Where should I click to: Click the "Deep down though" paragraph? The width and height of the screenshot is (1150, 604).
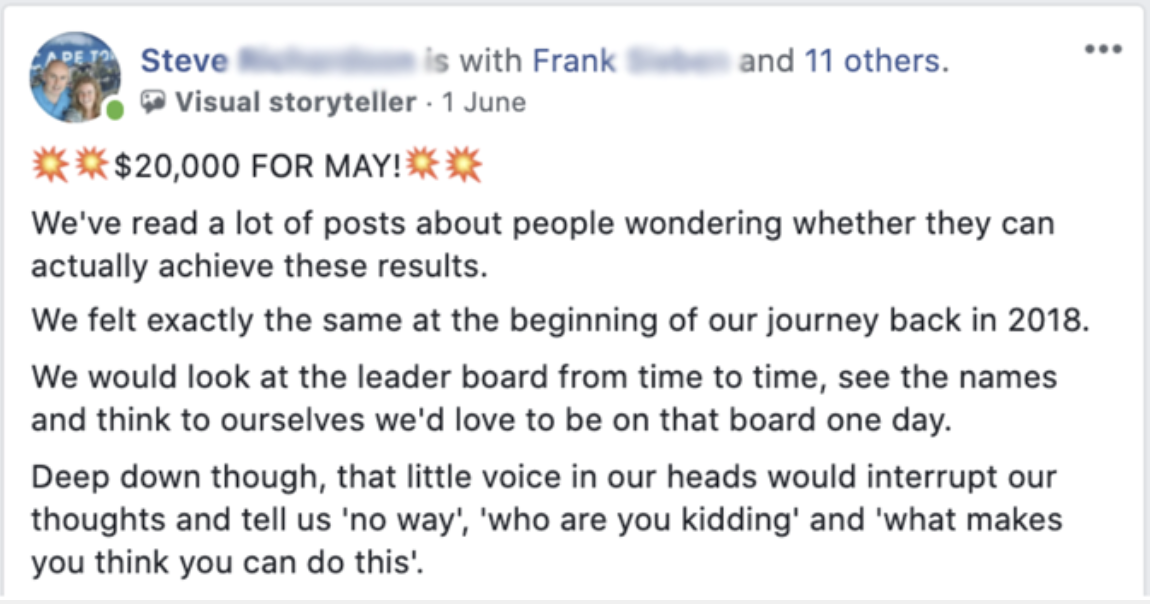point(546,520)
